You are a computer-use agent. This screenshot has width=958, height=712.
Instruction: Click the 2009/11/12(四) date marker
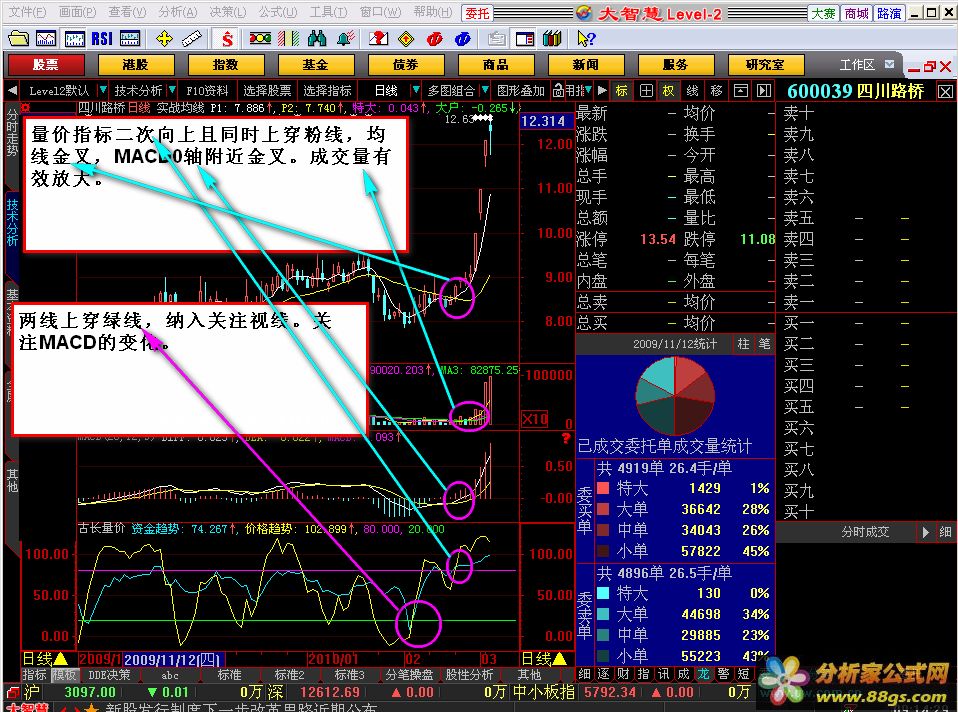click(174, 659)
